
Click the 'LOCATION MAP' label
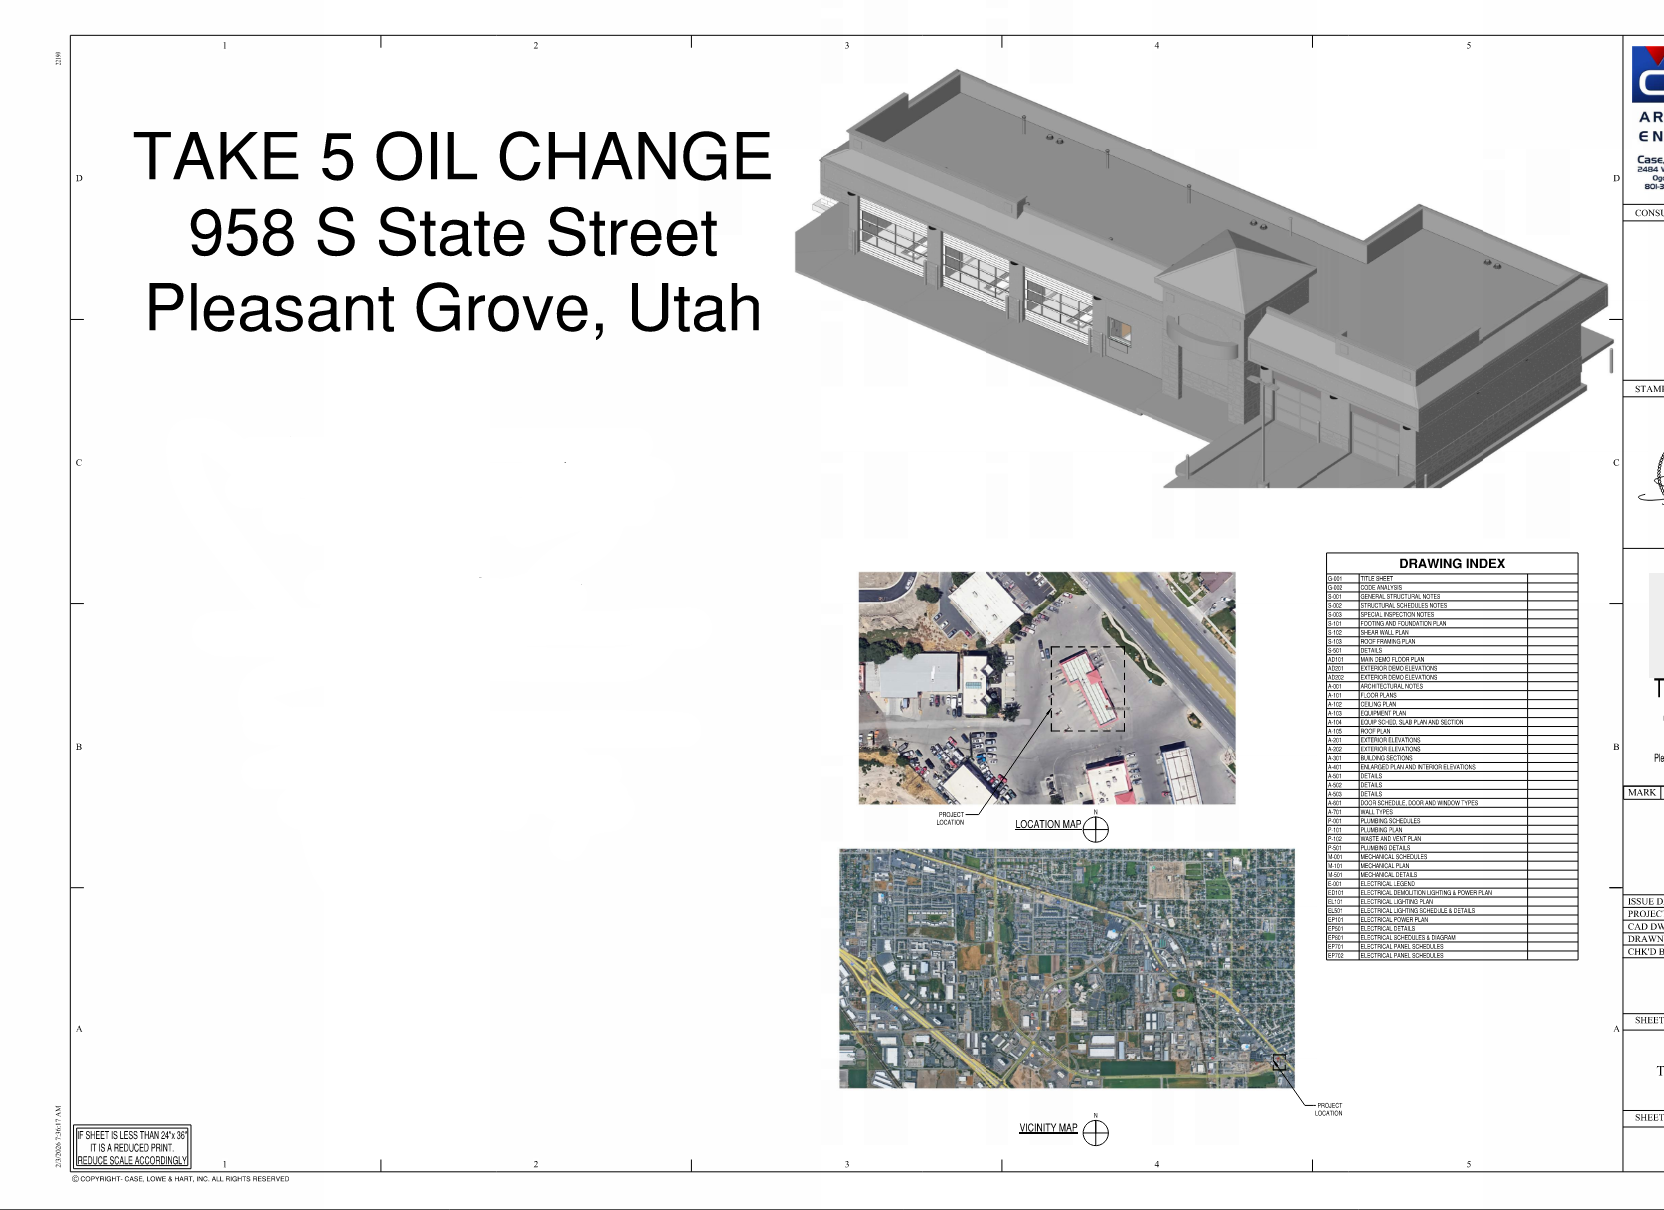(1048, 825)
